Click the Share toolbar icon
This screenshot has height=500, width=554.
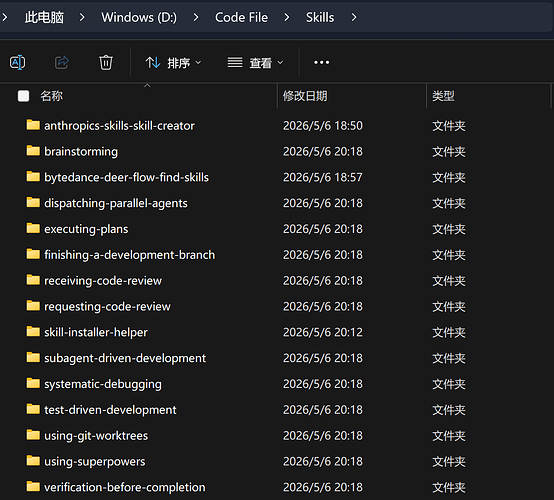point(61,63)
